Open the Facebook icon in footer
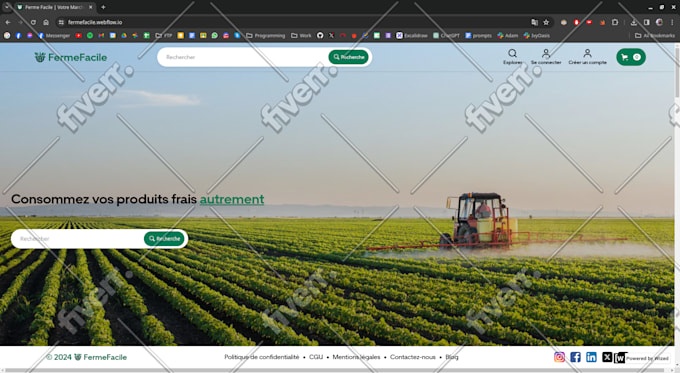680x373 pixels. click(x=575, y=357)
